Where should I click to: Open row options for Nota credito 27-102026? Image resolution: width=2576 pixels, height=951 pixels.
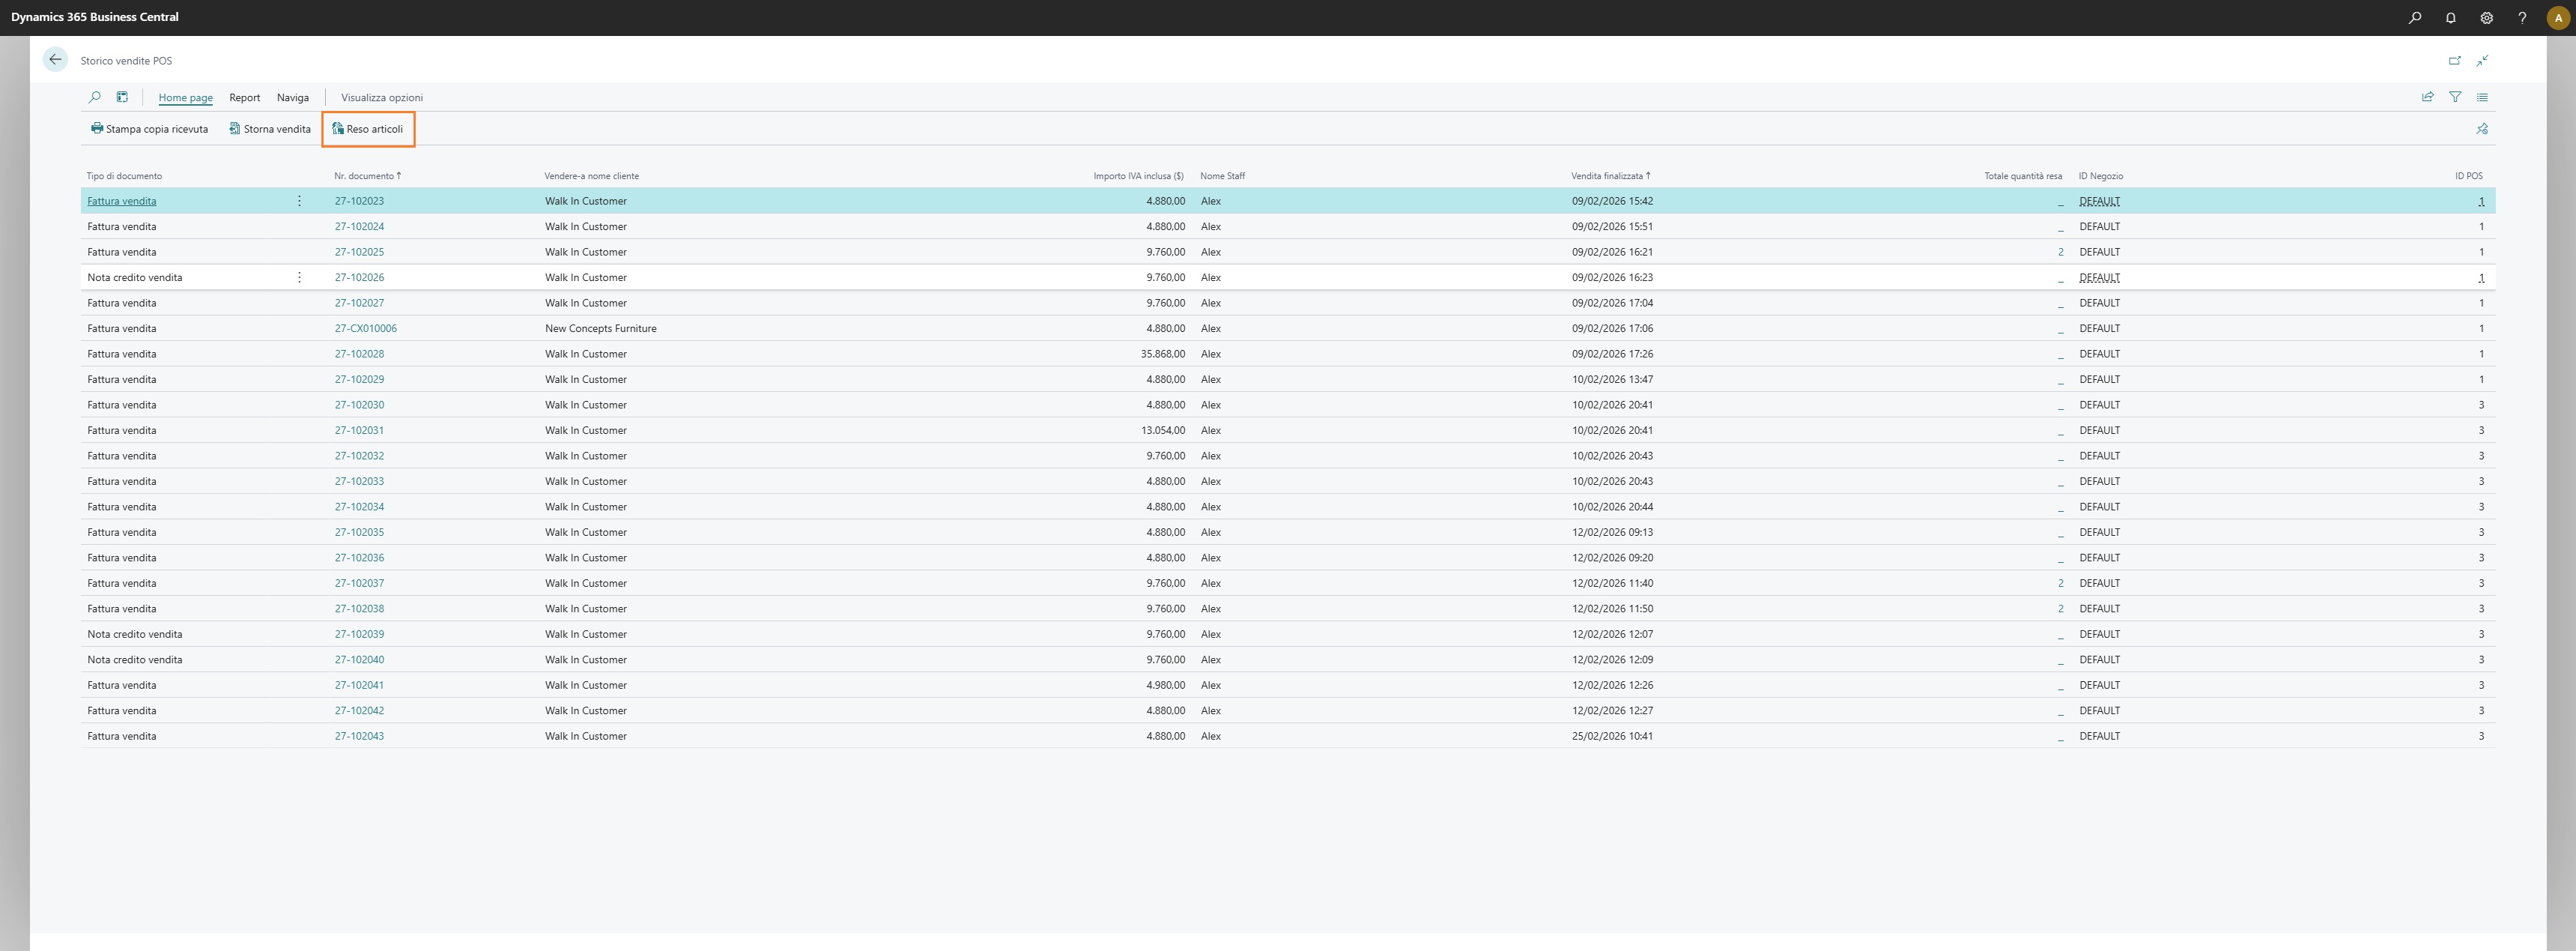coord(299,277)
